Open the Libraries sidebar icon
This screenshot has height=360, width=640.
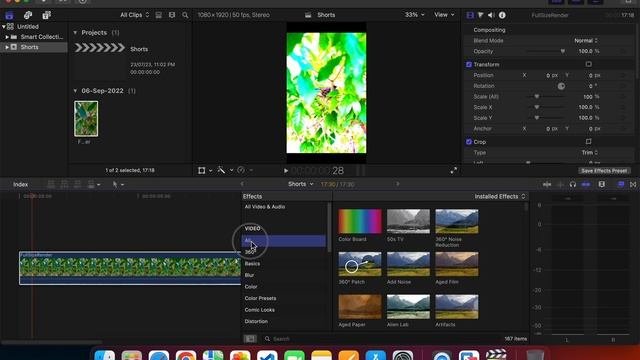tap(9, 16)
